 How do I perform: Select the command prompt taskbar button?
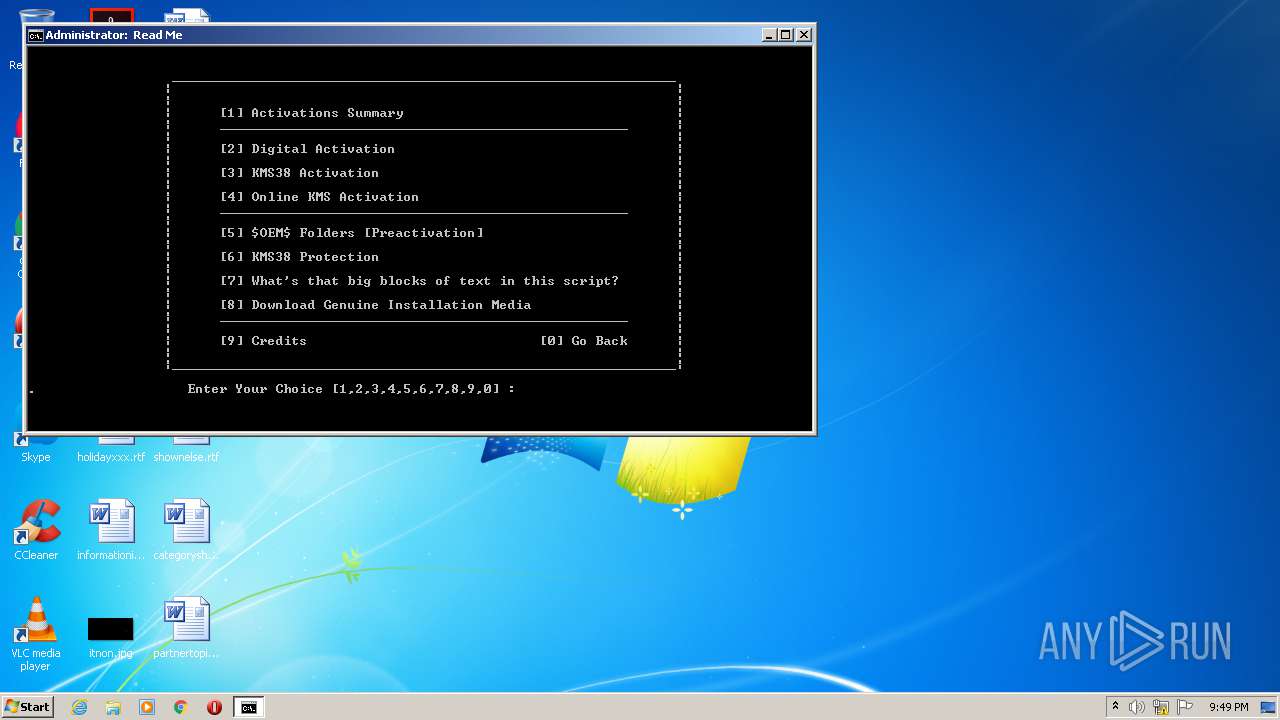click(x=248, y=707)
